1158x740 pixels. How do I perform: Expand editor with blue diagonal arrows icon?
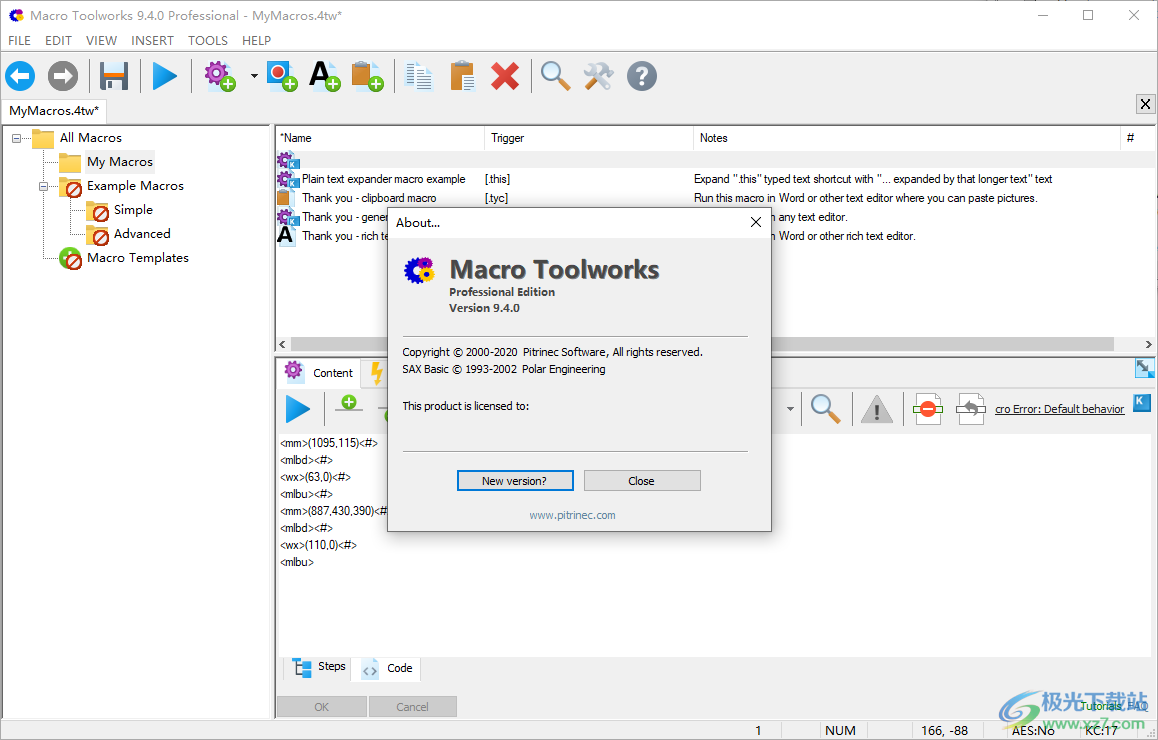1144,367
